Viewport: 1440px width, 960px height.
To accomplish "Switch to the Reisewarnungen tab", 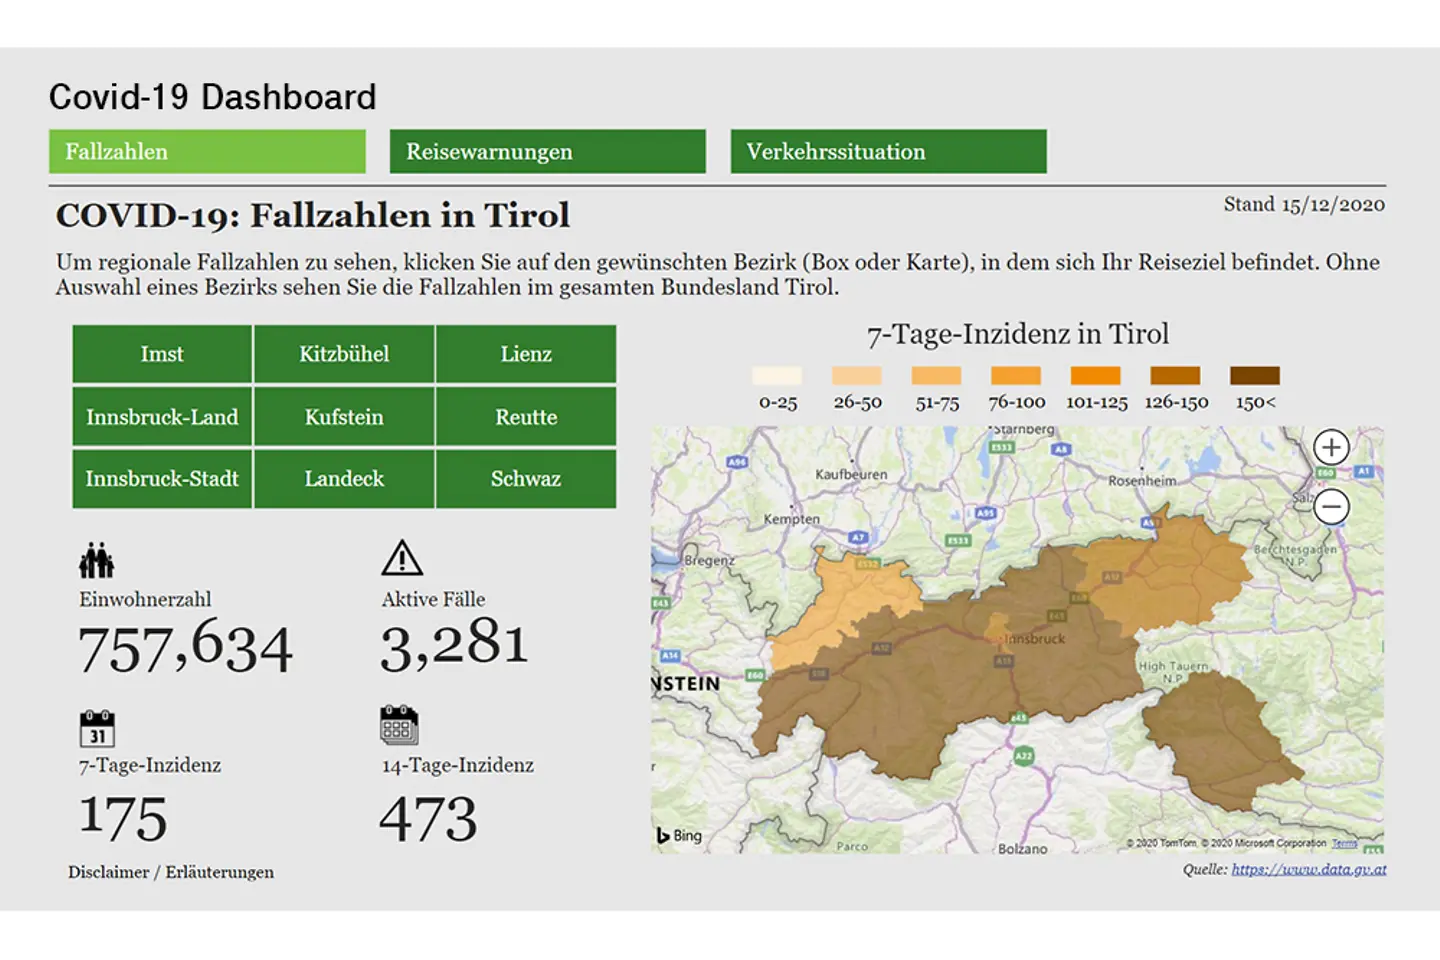I will tap(547, 152).
